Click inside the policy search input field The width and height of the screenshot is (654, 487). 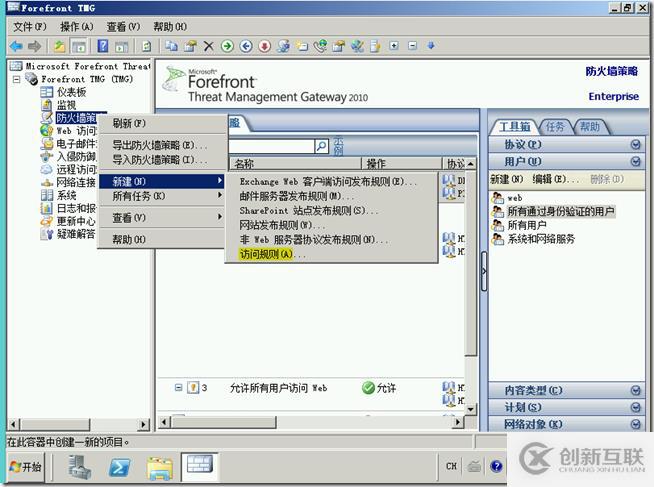coord(271,146)
